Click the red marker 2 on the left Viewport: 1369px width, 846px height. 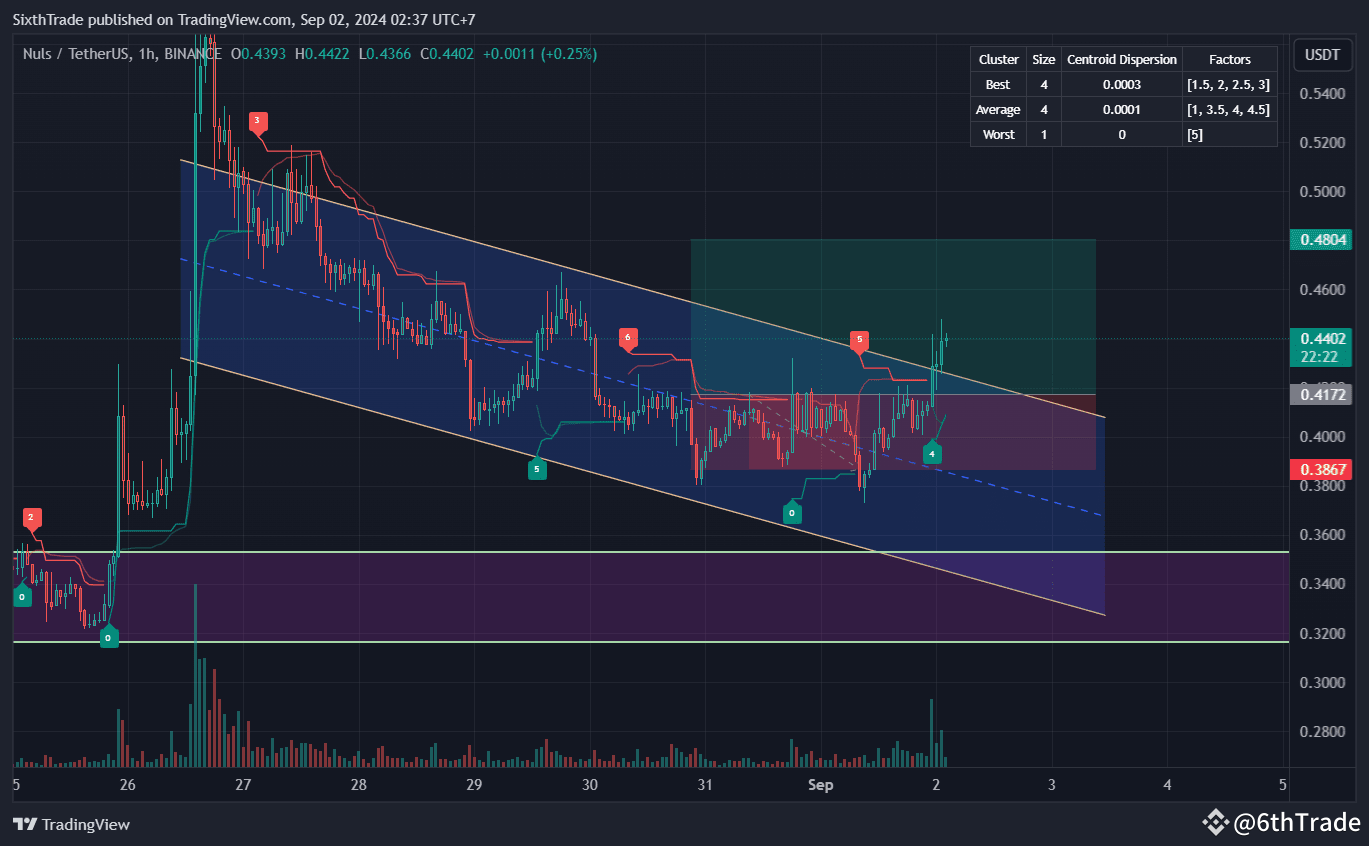click(x=30, y=517)
